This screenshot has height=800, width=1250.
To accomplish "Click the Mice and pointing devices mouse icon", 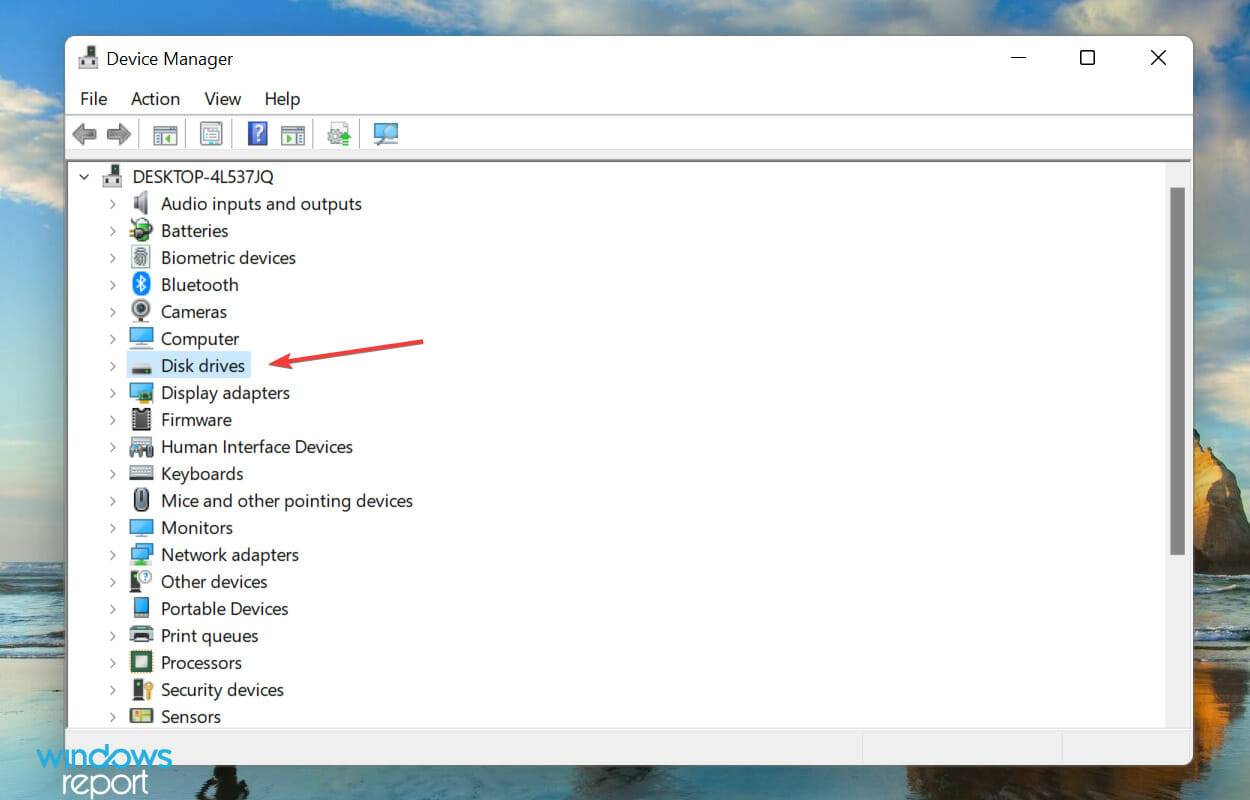I will click(141, 500).
